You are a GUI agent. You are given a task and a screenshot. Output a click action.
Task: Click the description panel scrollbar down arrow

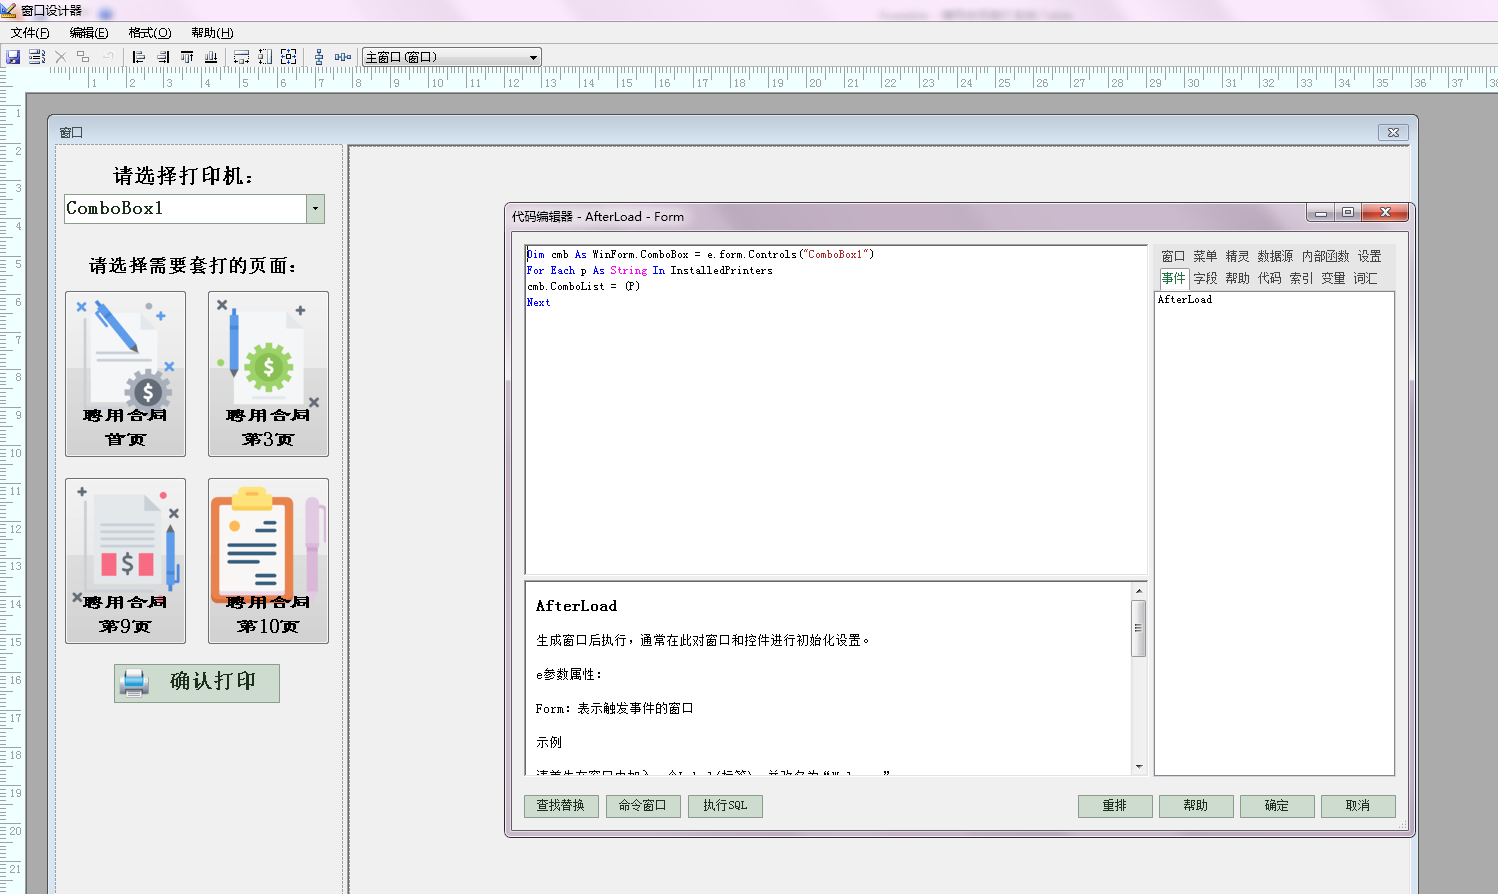point(1139,767)
